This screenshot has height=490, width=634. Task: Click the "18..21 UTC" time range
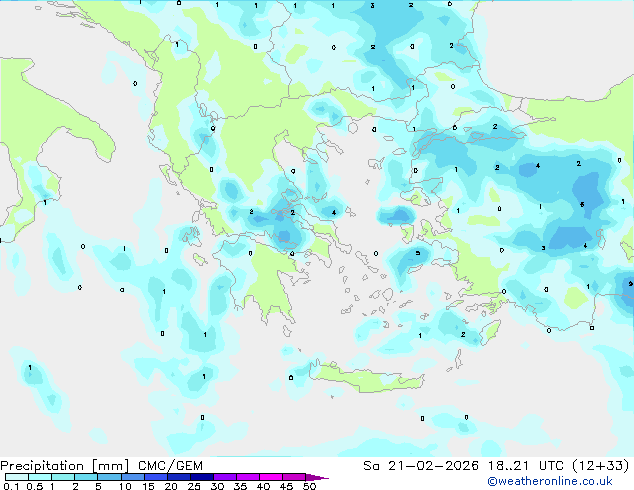pos(526,466)
